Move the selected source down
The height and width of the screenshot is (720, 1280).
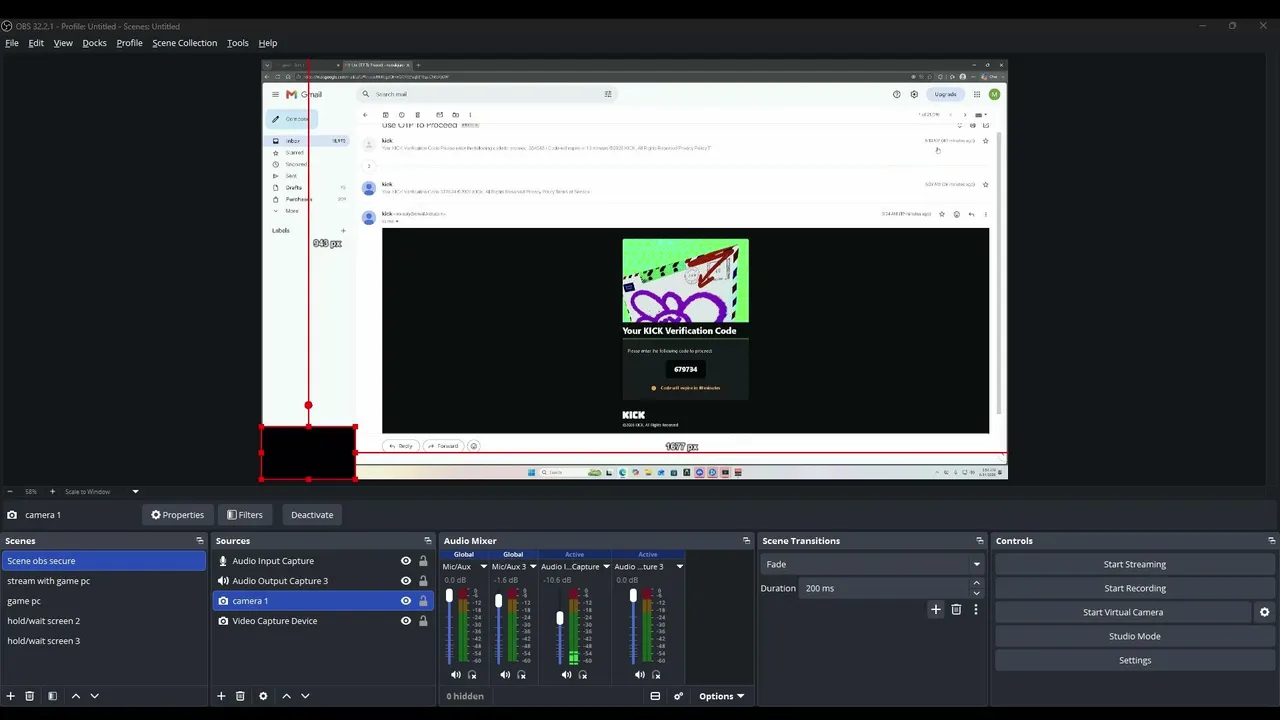[x=305, y=696]
